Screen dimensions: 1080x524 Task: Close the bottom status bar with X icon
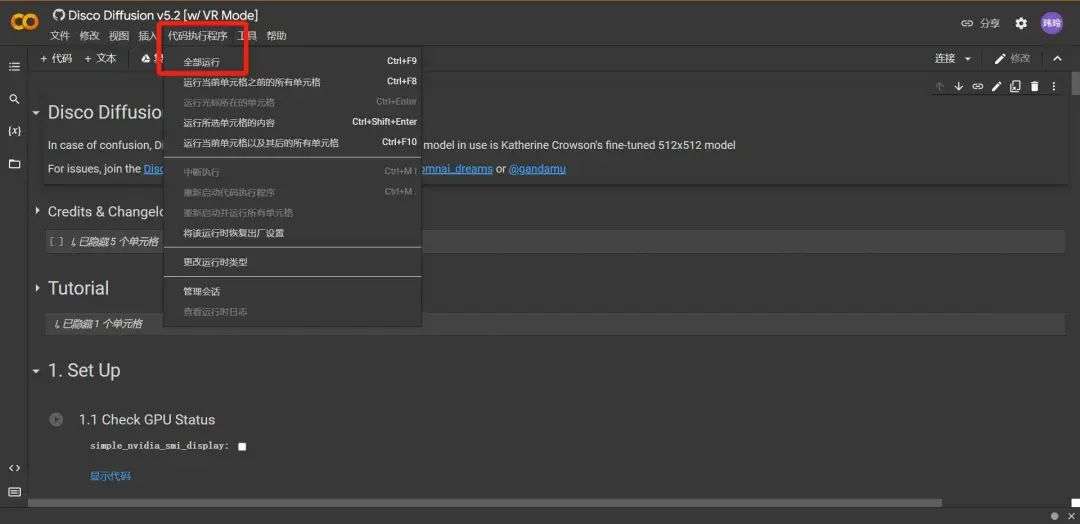1071,516
